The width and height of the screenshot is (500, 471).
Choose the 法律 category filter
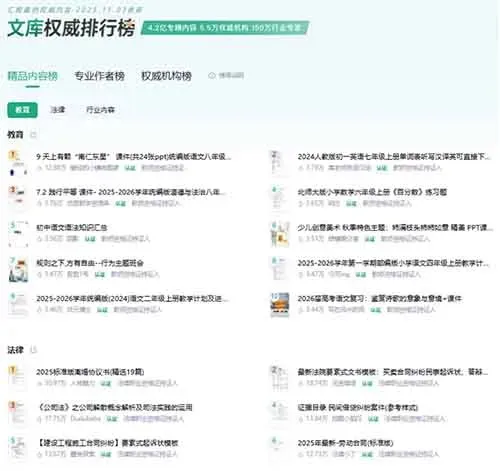58,110
